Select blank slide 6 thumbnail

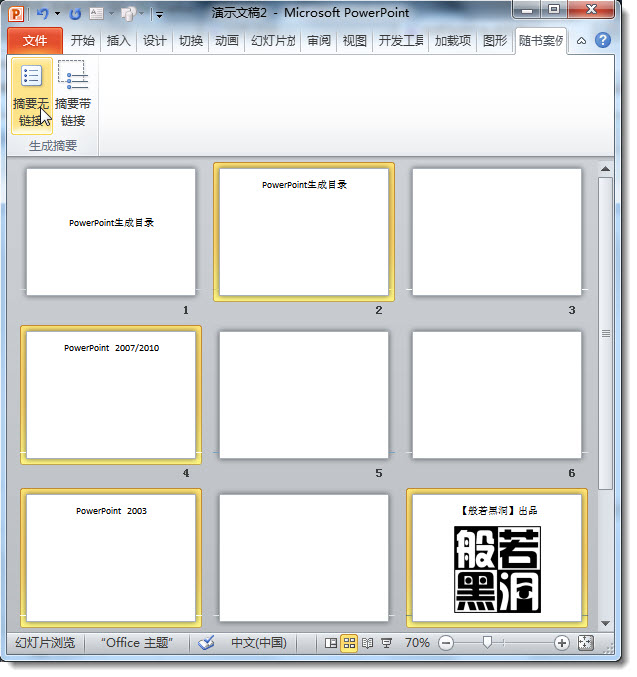pyautogui.click(x=497, y=395)
